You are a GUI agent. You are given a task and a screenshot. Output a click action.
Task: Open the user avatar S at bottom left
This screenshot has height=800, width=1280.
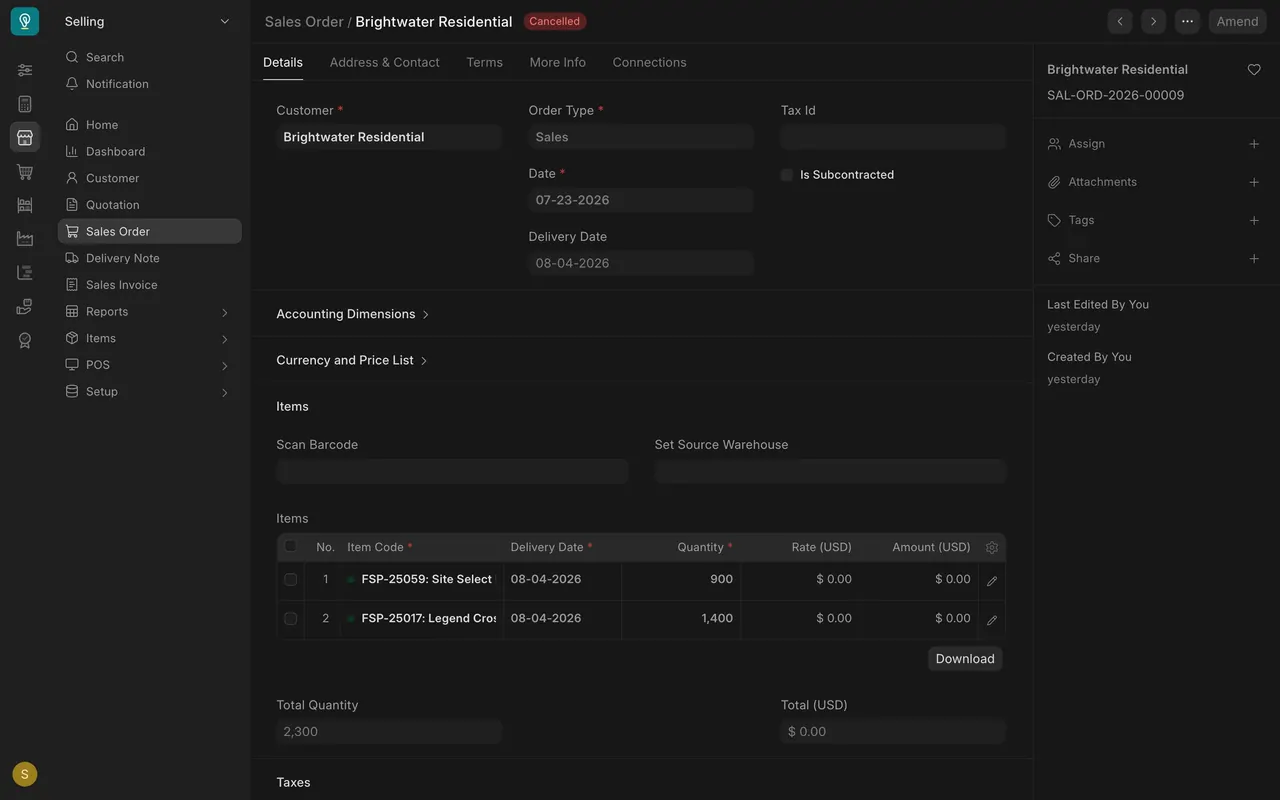(25, 774)
